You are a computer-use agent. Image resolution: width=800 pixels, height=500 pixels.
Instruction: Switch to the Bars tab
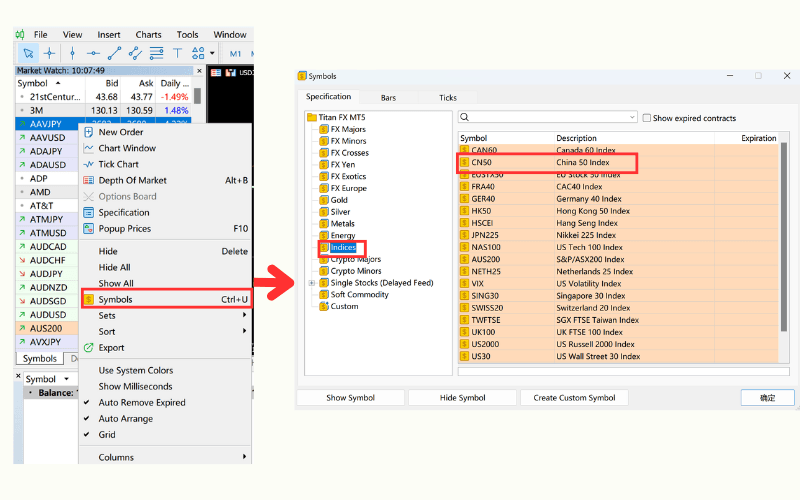click(x=388, y=98)
